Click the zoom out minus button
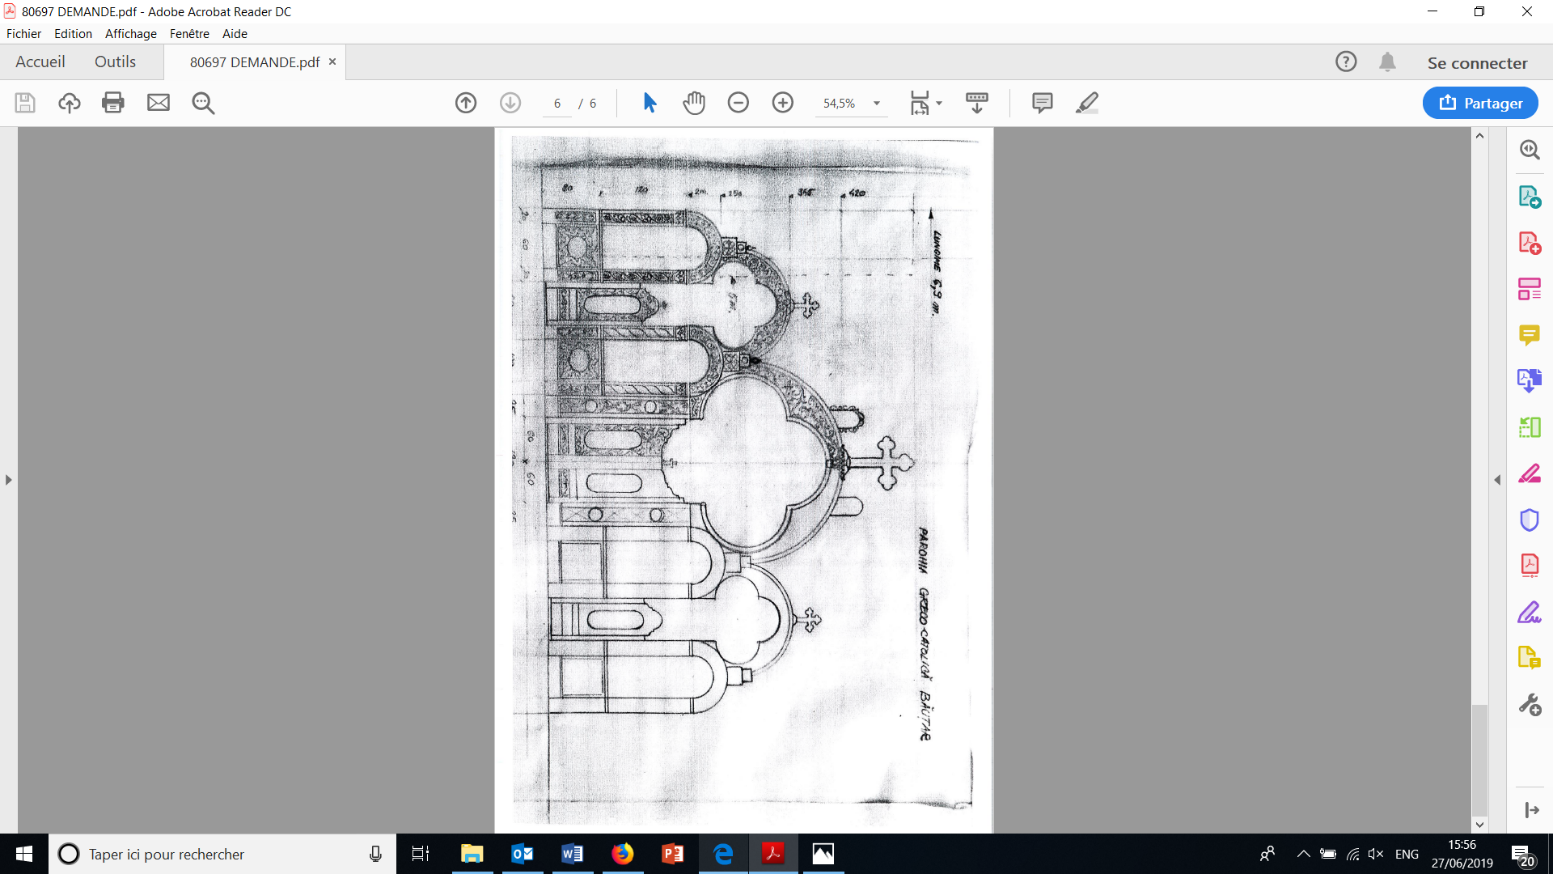1553x874 pixels. coord(738,103)
